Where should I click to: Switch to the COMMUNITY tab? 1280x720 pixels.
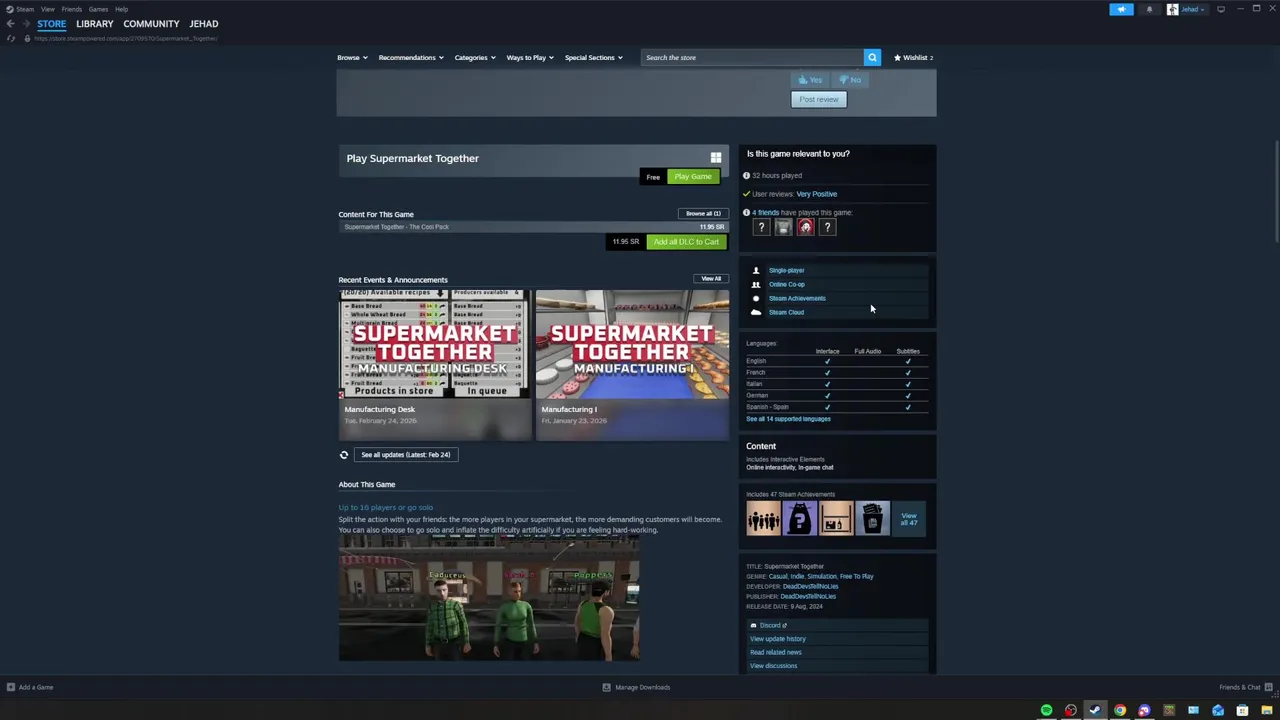(x=151, y=23)
